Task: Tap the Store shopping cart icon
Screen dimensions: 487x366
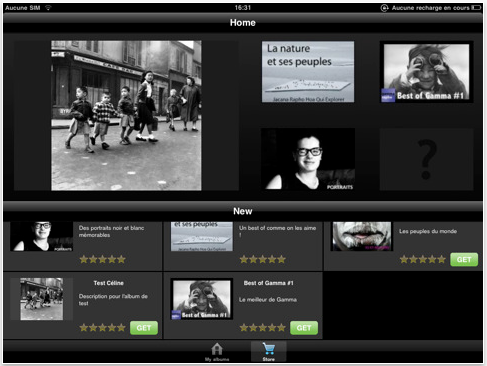Action: click(268, 349)
